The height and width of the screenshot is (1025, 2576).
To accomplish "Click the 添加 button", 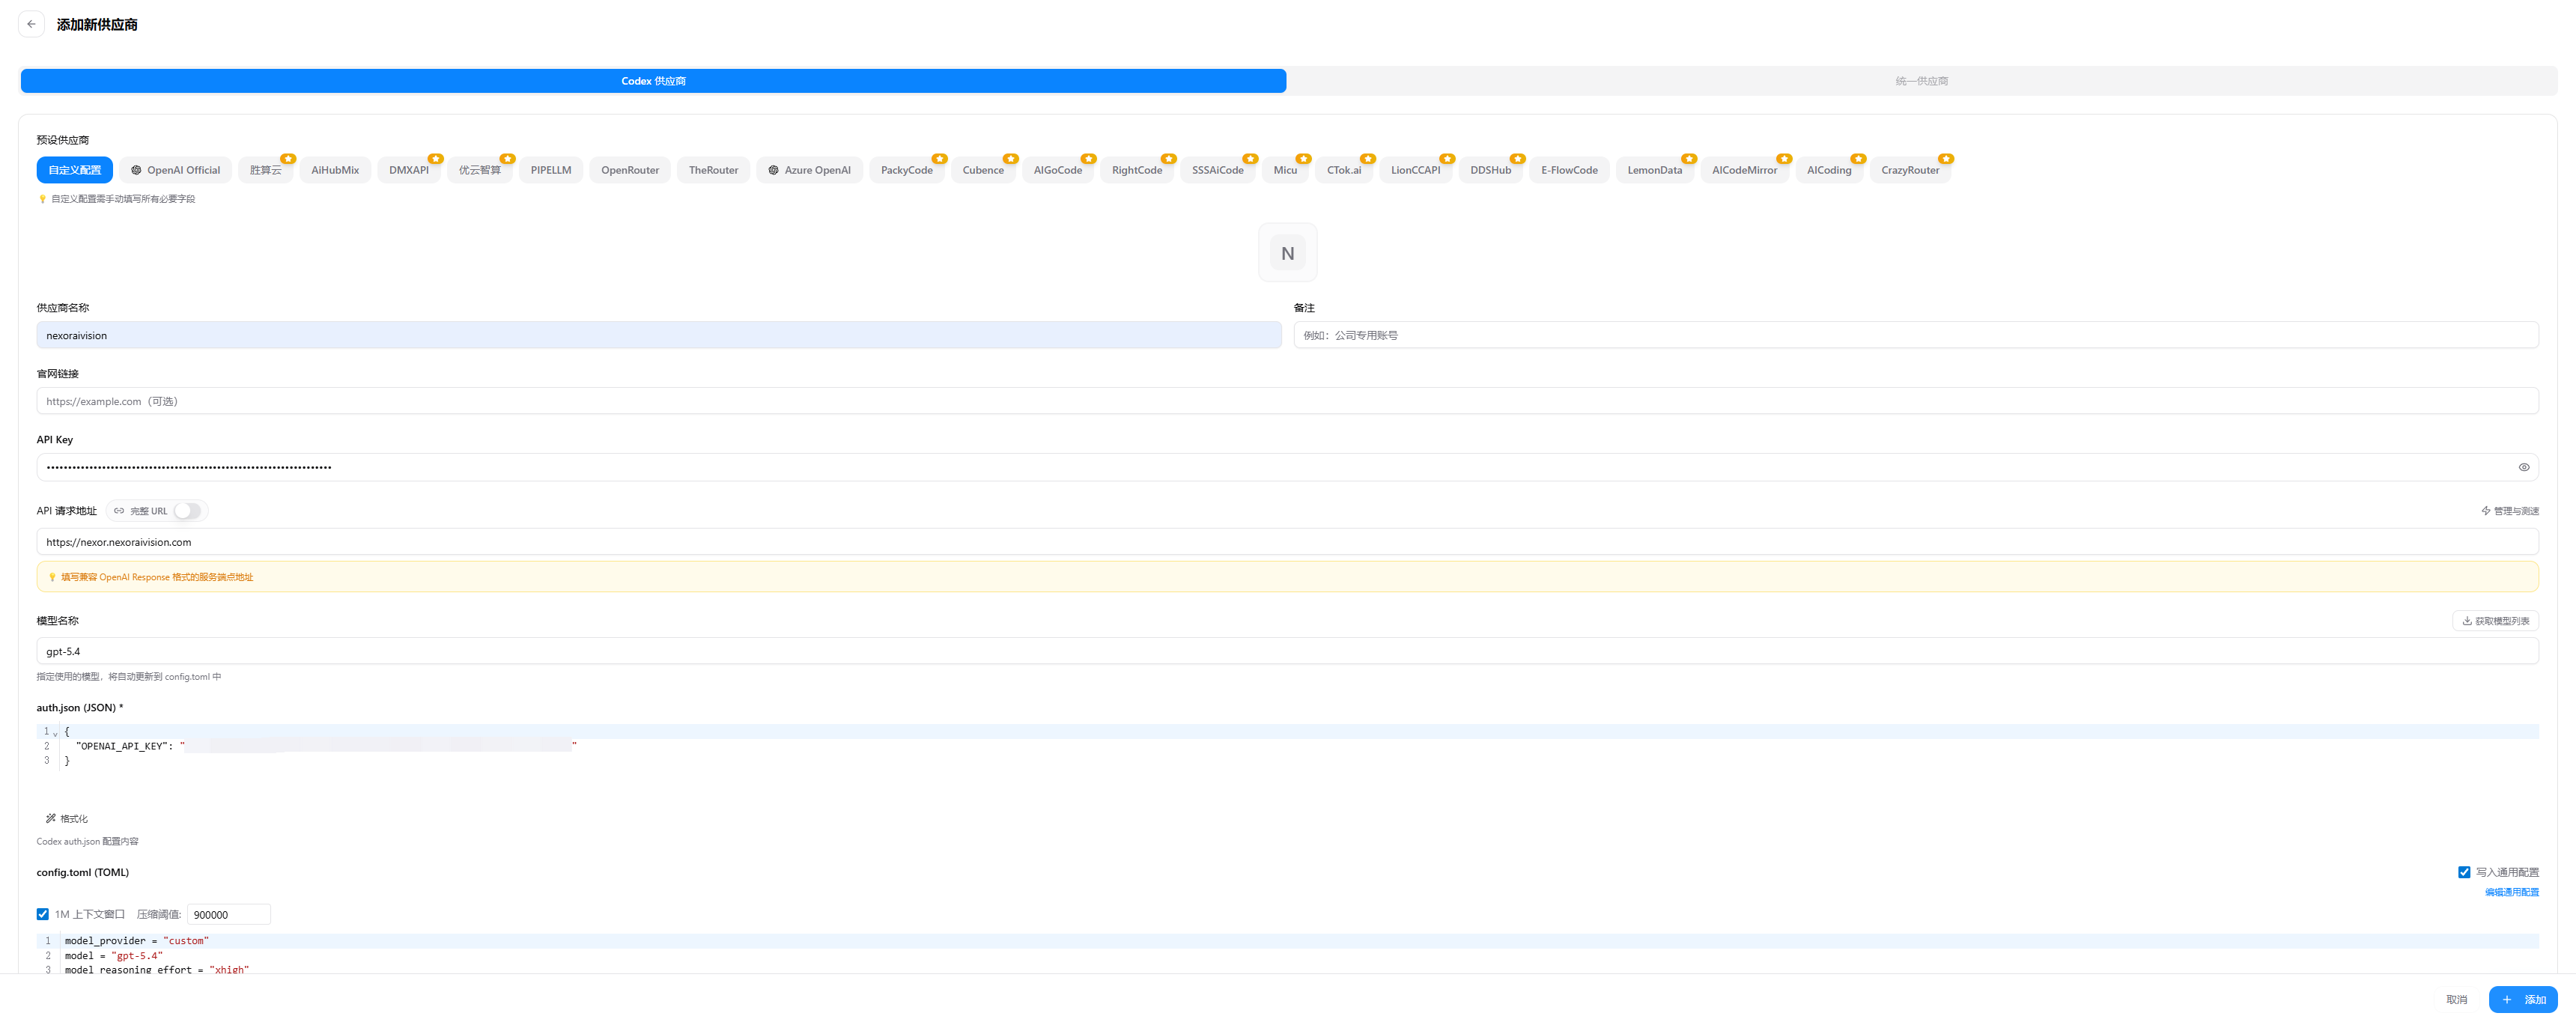I will point(2524,1000).
